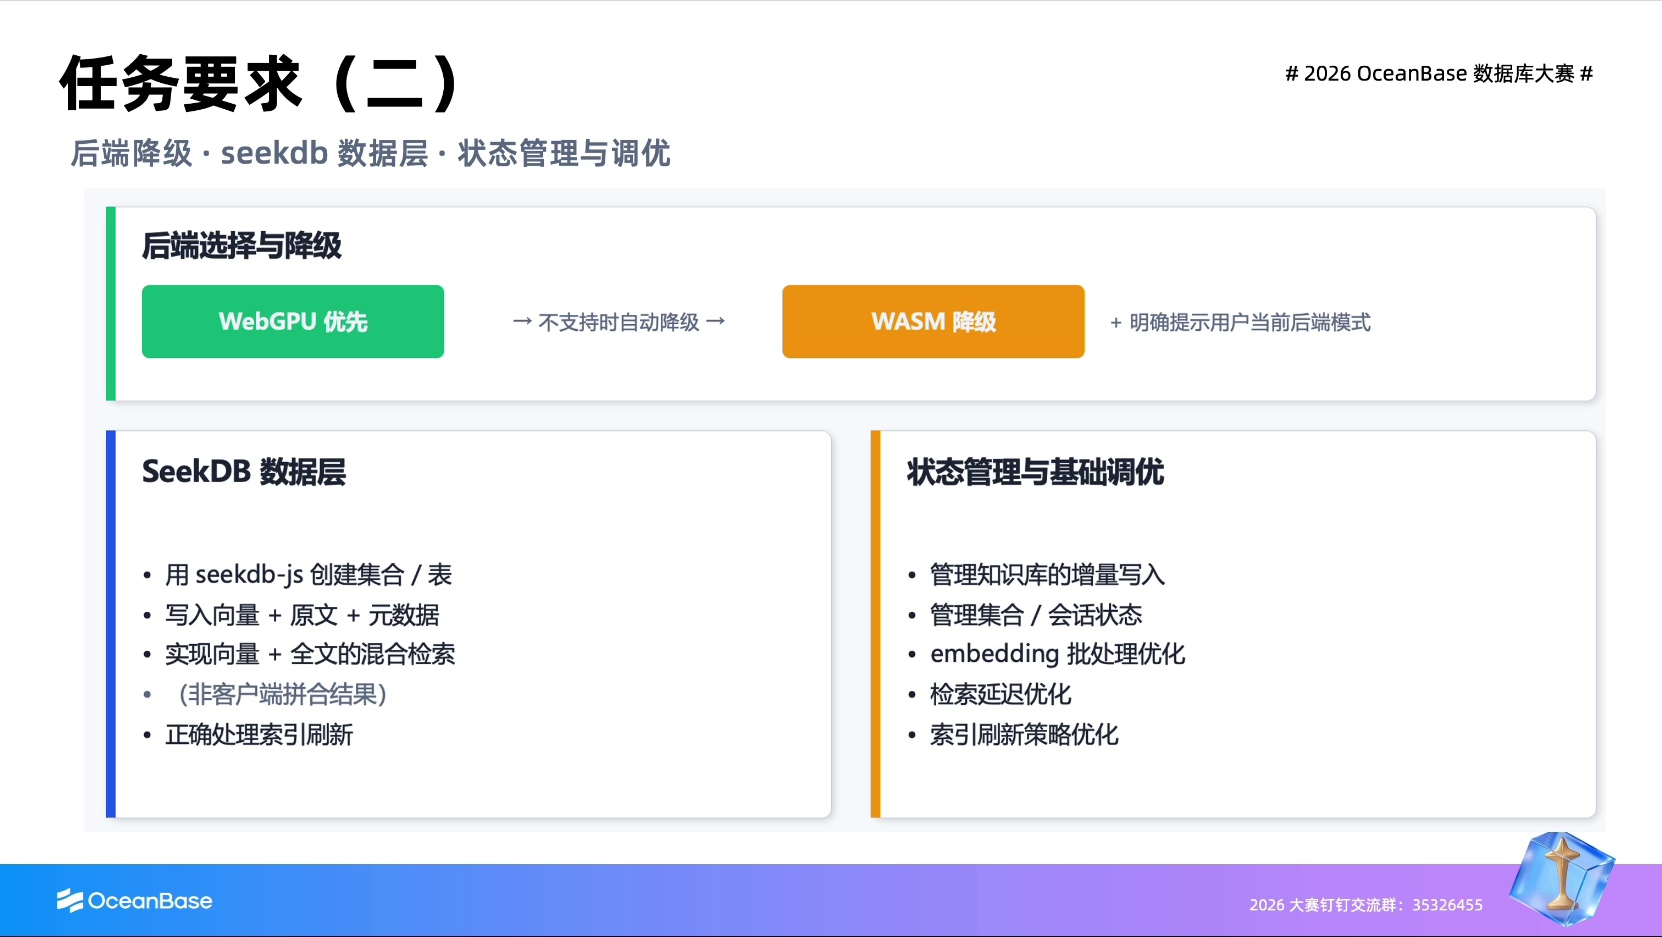
Task: Click the header tag # 2026 OceanBase 数据库大赛 #
Action: [x=1438, y=74]
